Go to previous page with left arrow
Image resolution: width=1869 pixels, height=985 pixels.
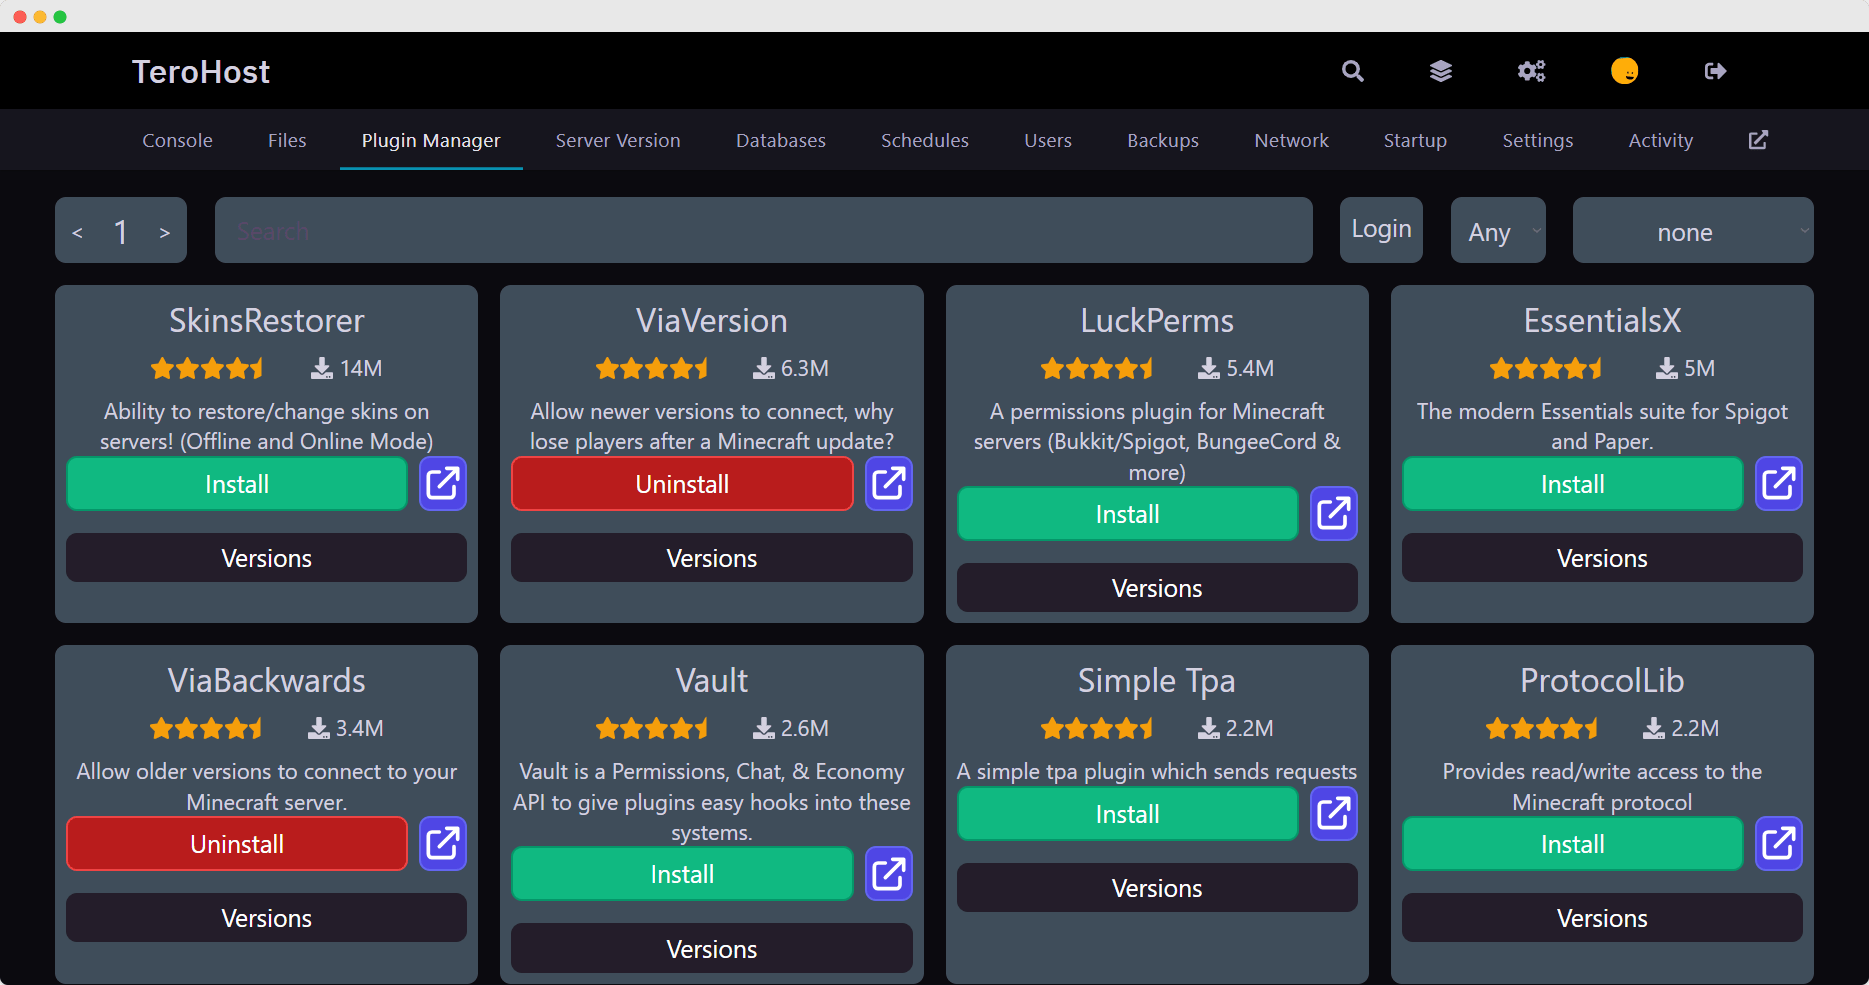point(77,232)
